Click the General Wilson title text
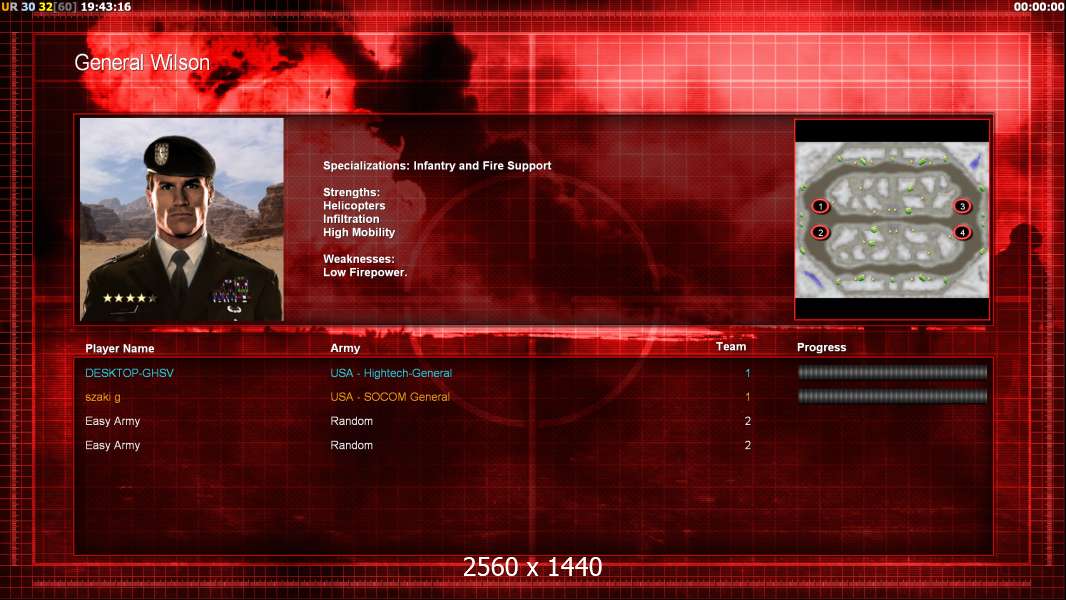Screen dimensions: 1066x600 tap(142, 63)
